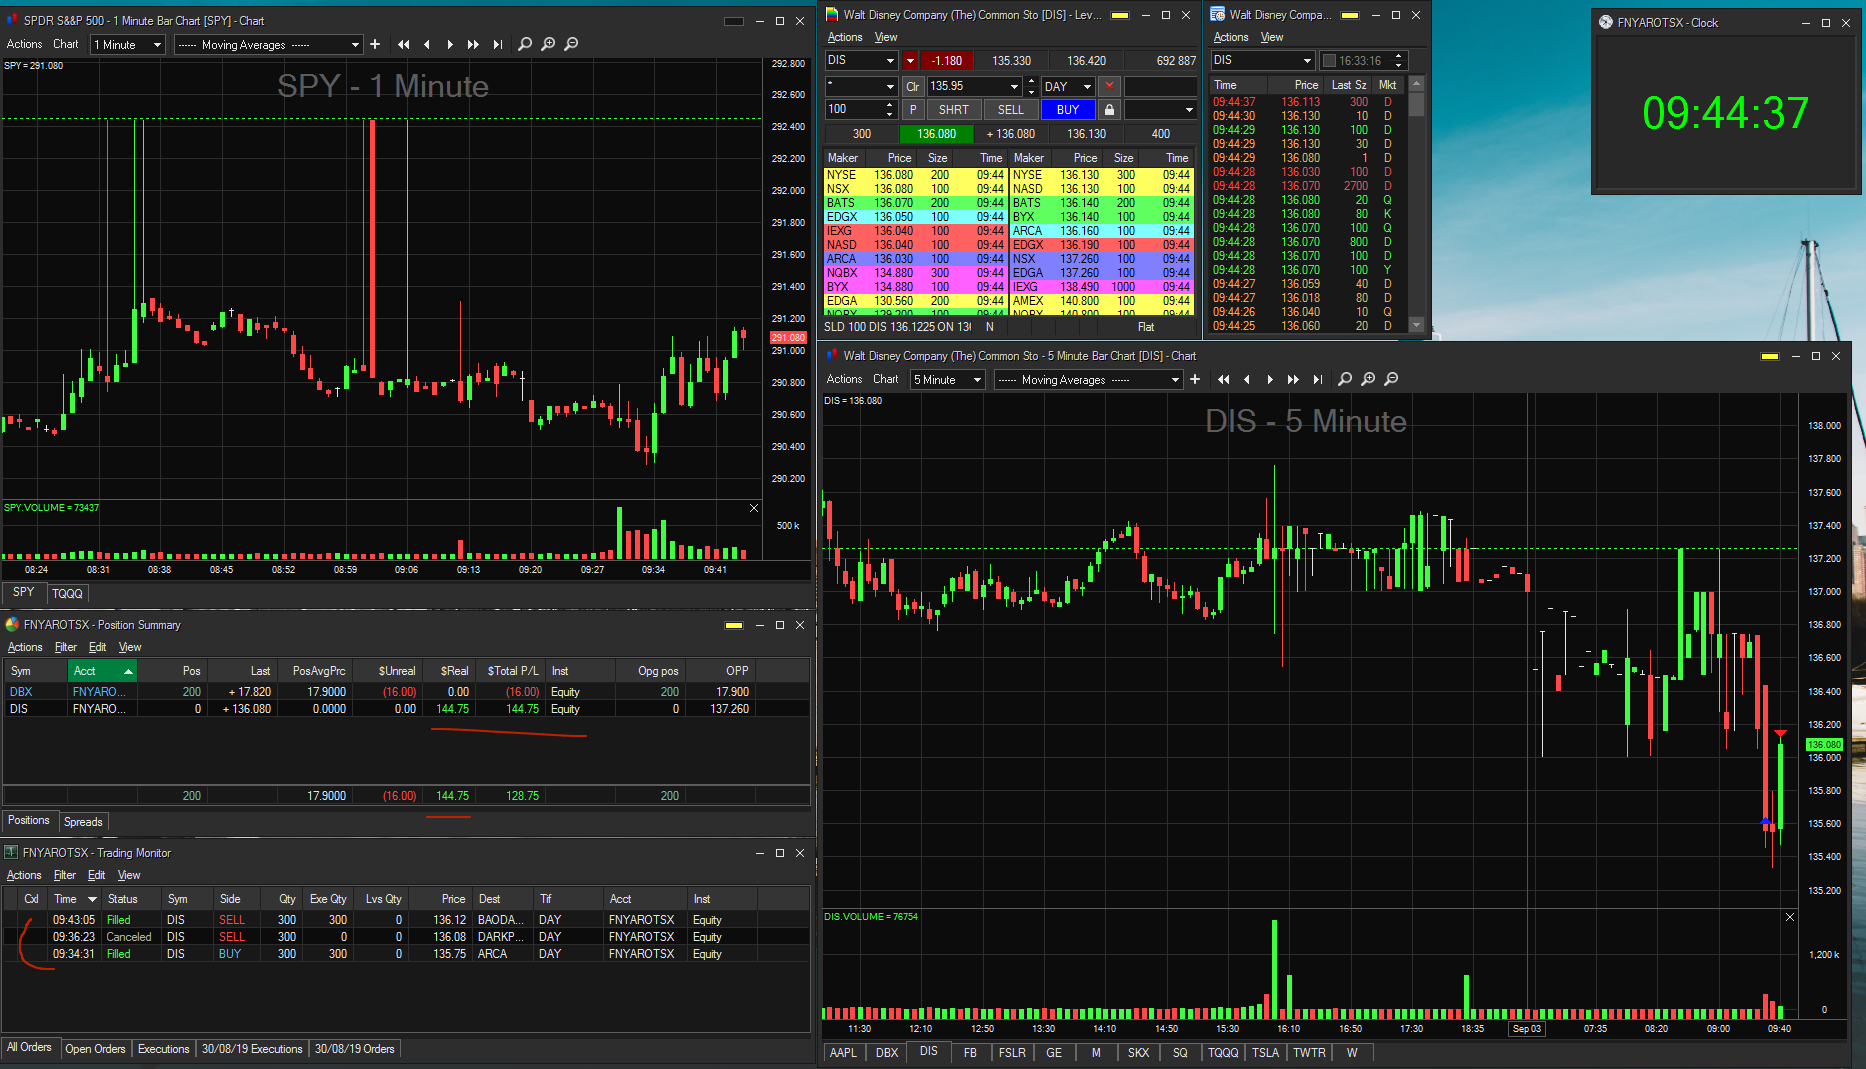Fast rewind the DIS 5 minute chart
1866x1069 pixels.
(1223, 379)
